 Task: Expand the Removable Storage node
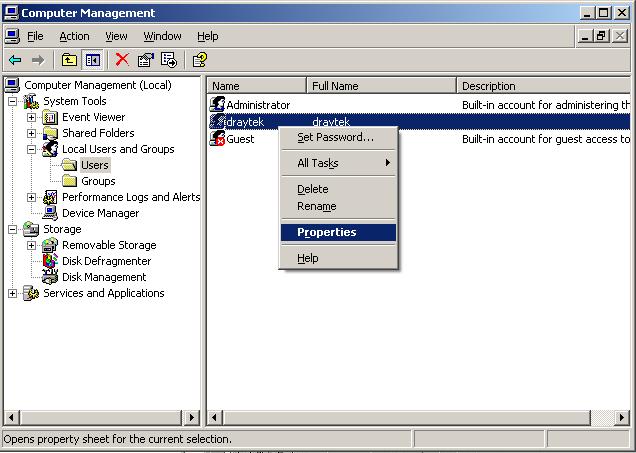[x=31, y=245]
